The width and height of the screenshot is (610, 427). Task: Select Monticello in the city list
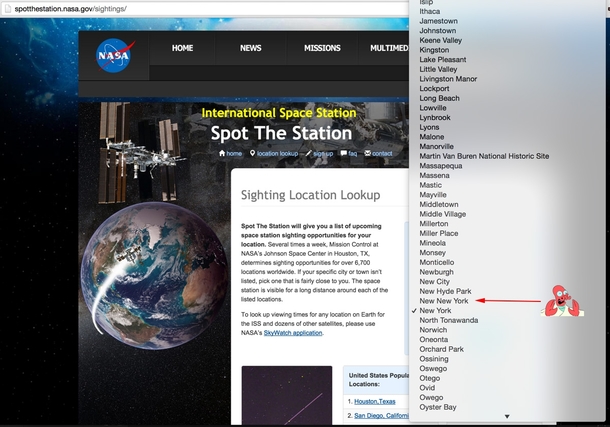click(x=437, y=262)
